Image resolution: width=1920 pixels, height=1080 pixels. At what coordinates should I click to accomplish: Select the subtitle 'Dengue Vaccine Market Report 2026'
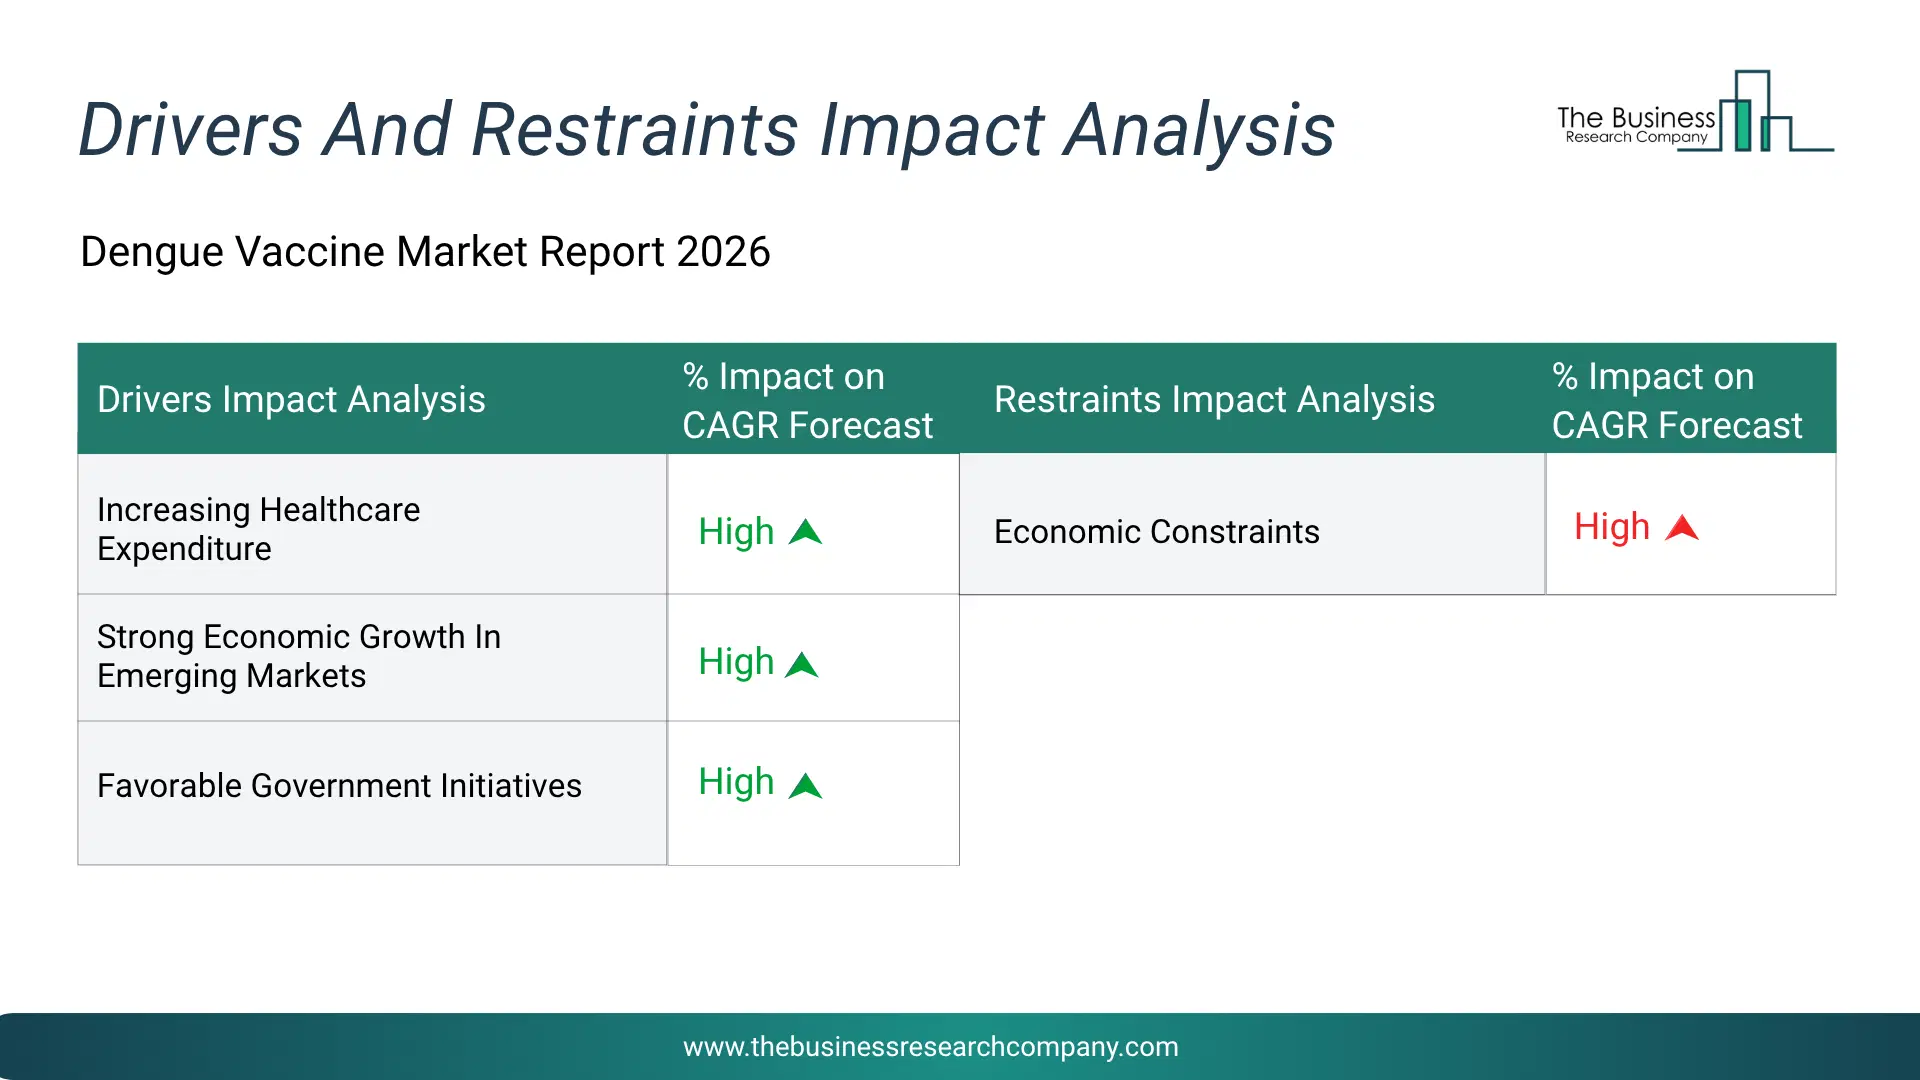(x=425, y=251)
